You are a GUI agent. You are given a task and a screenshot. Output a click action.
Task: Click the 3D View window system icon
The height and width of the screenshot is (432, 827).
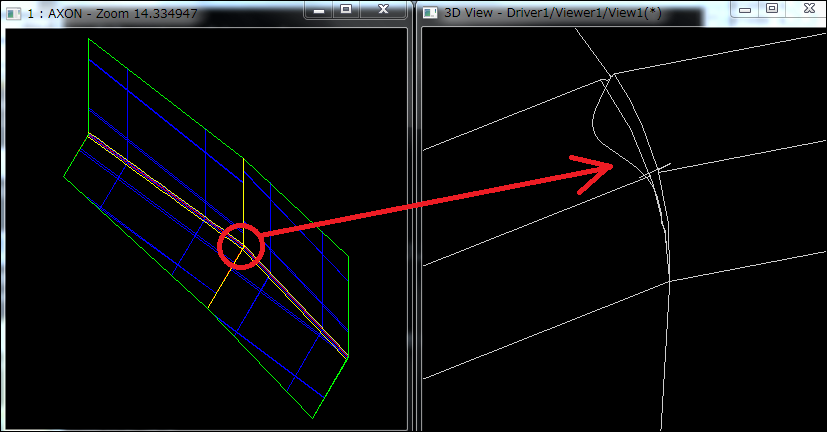point(431,12)
